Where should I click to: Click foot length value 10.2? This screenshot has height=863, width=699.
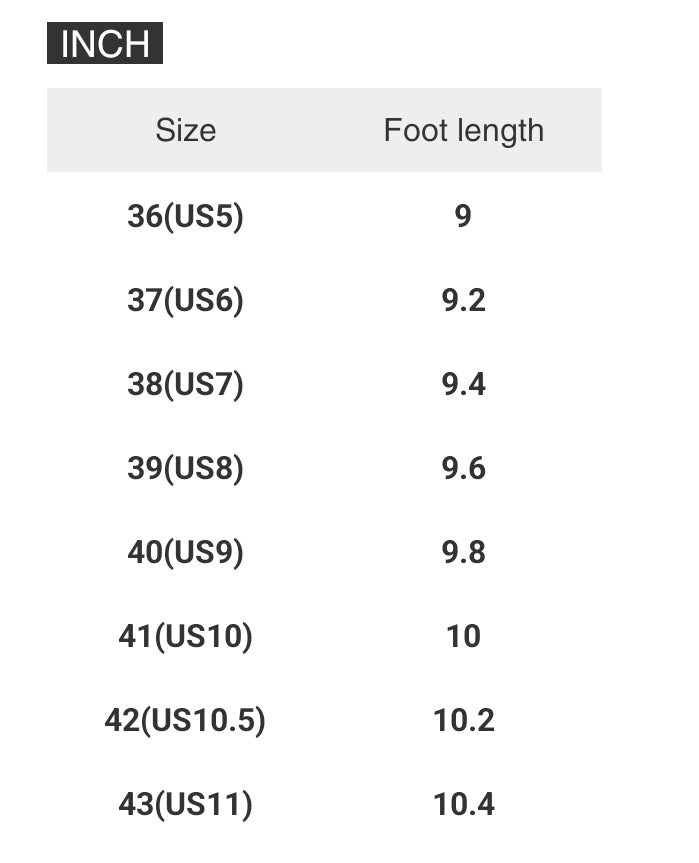coord(463,720)
